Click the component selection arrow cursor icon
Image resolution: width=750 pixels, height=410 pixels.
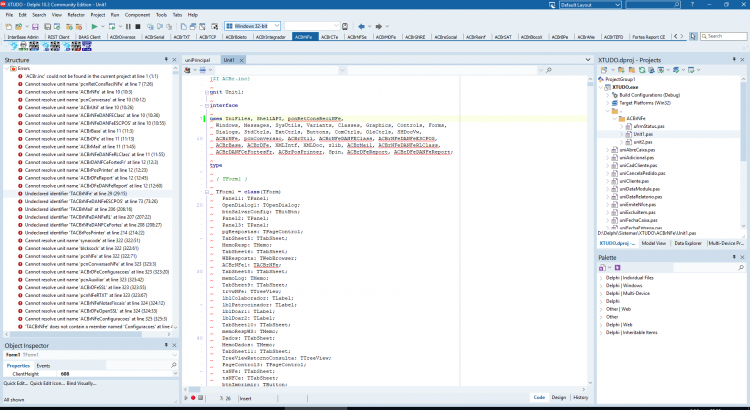693,36
